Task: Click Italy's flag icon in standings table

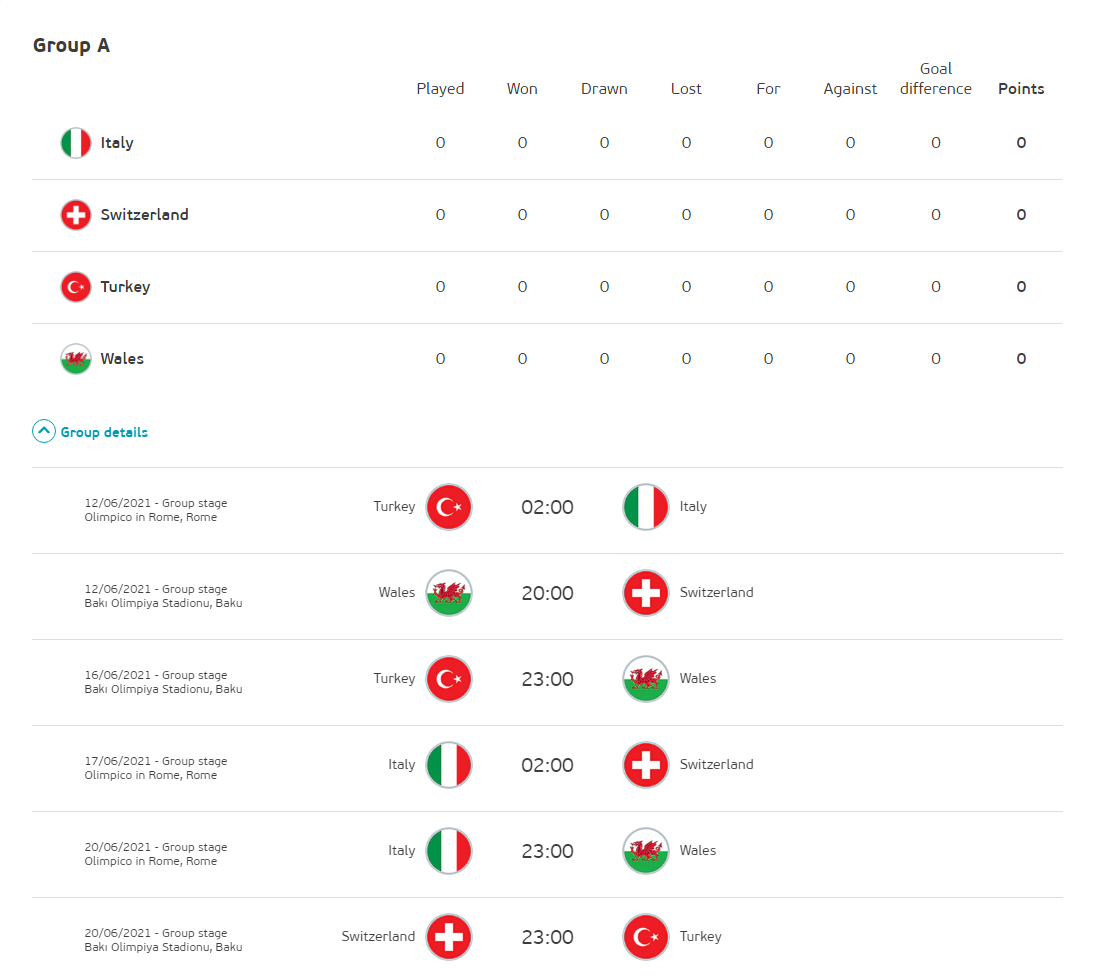Action: click(76, 143)
